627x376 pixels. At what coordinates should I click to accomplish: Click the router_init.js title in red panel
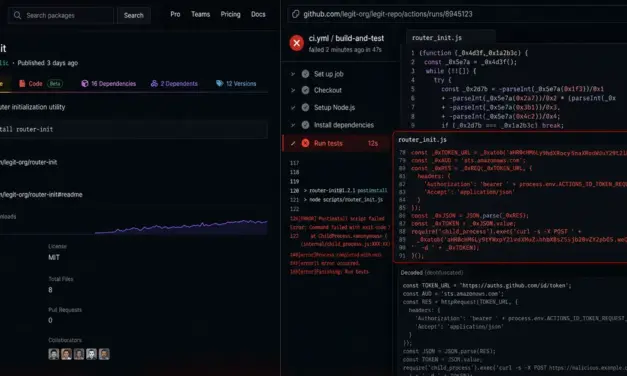[x=422, y=140]
